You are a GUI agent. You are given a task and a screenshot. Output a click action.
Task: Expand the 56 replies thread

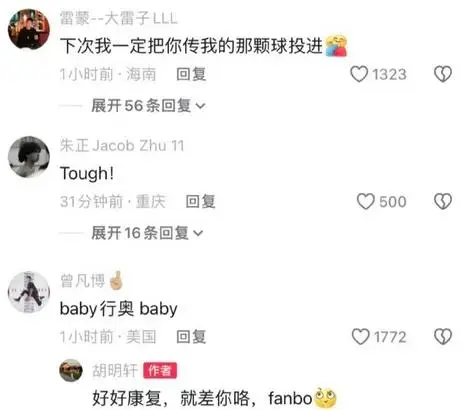point(148,106)
